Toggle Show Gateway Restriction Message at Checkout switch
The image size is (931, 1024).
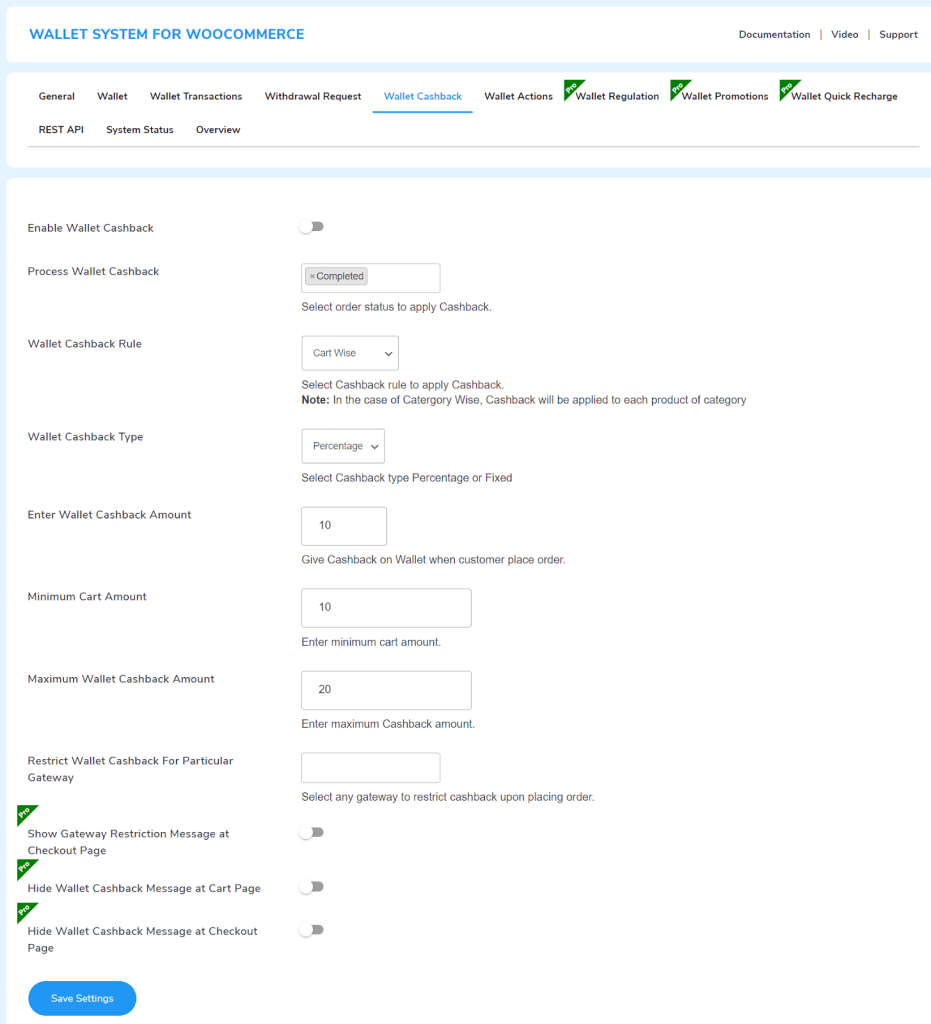[x=311, y=833]
